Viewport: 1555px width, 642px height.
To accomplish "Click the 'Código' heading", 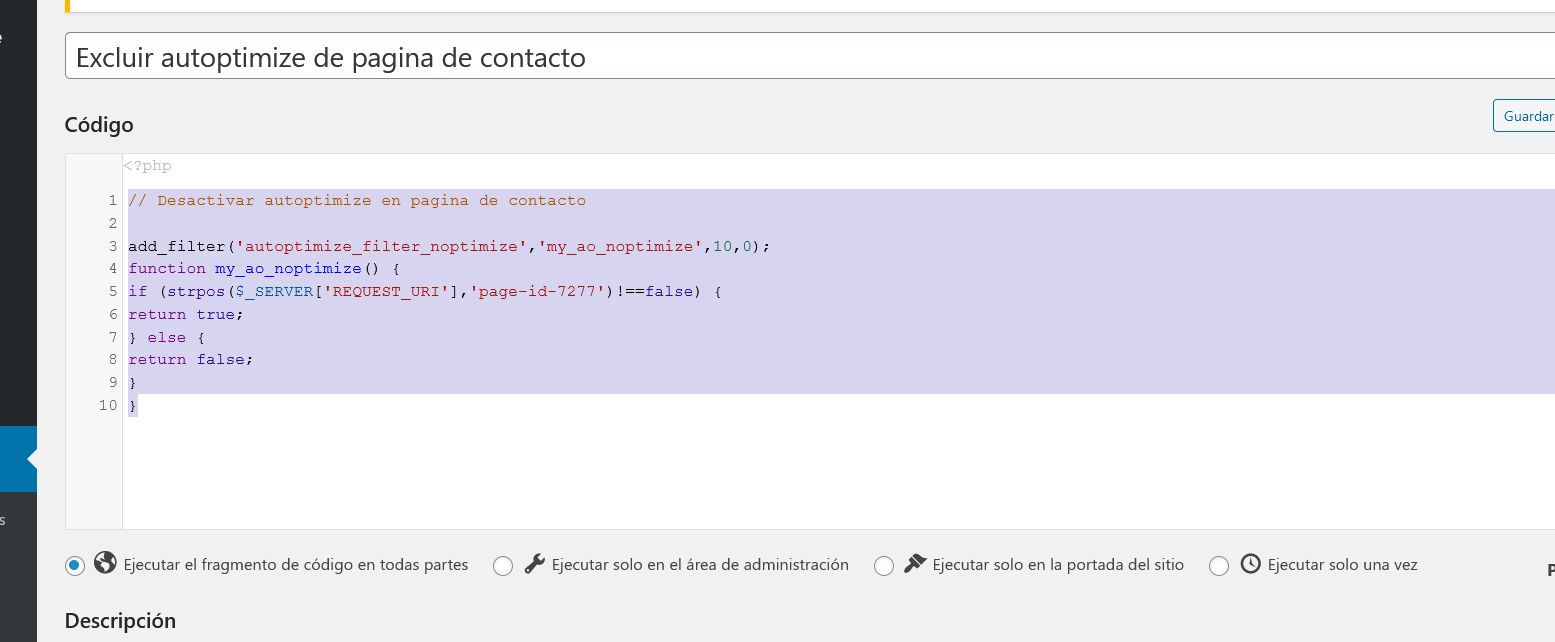I will (99, 125).
